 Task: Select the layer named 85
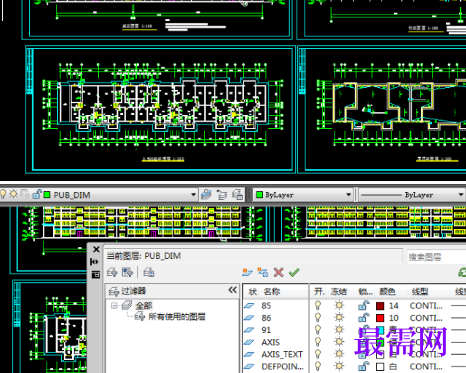point(266,306)
